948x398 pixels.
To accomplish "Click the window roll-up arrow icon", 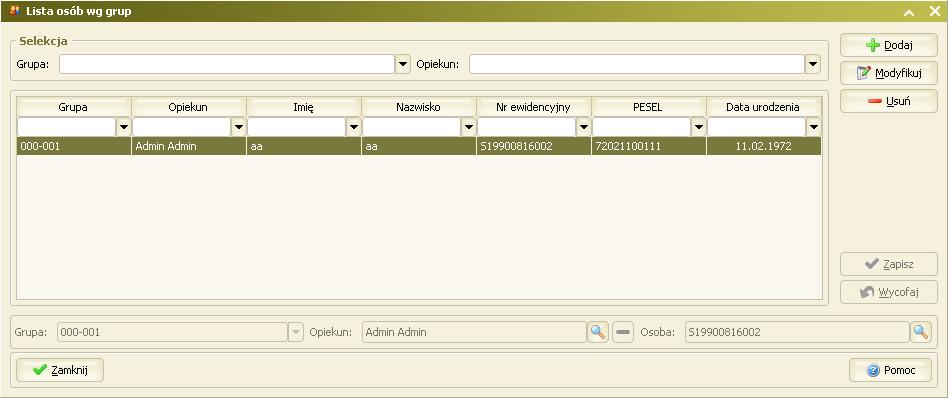I will coord(909,11).
